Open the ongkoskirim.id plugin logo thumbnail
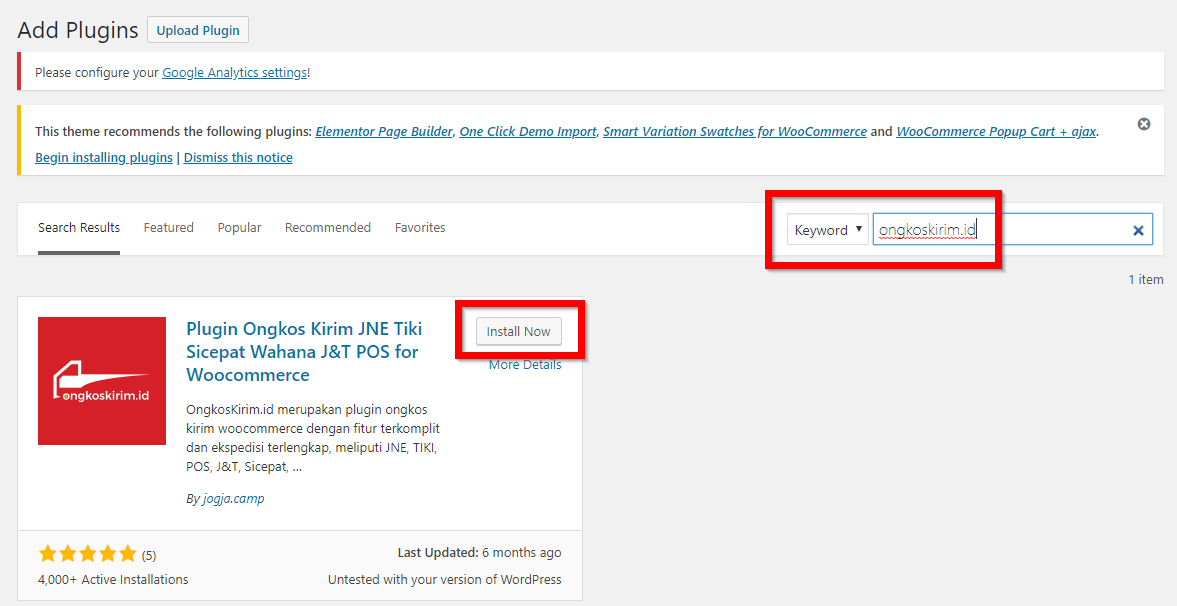The height and width of the screenshot is (606, 1177). 102,381
